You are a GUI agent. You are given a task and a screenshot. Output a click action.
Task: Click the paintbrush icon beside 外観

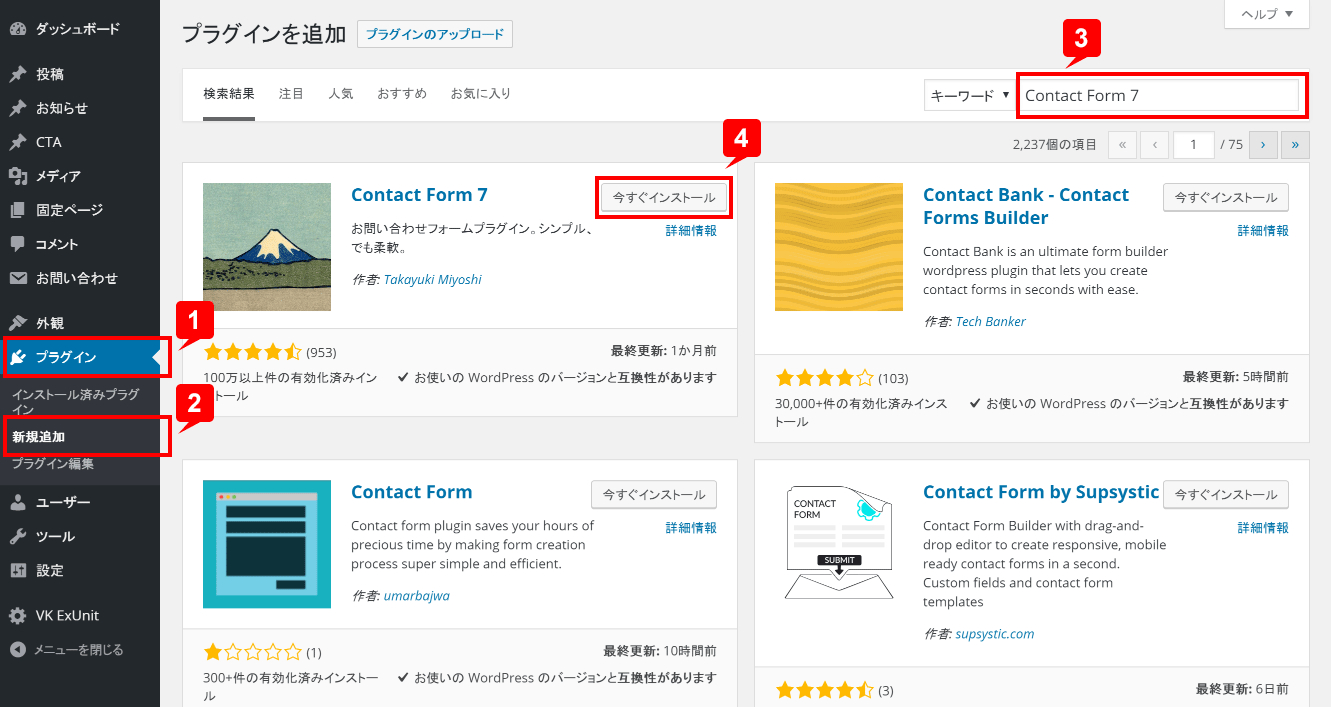(18, 323)
